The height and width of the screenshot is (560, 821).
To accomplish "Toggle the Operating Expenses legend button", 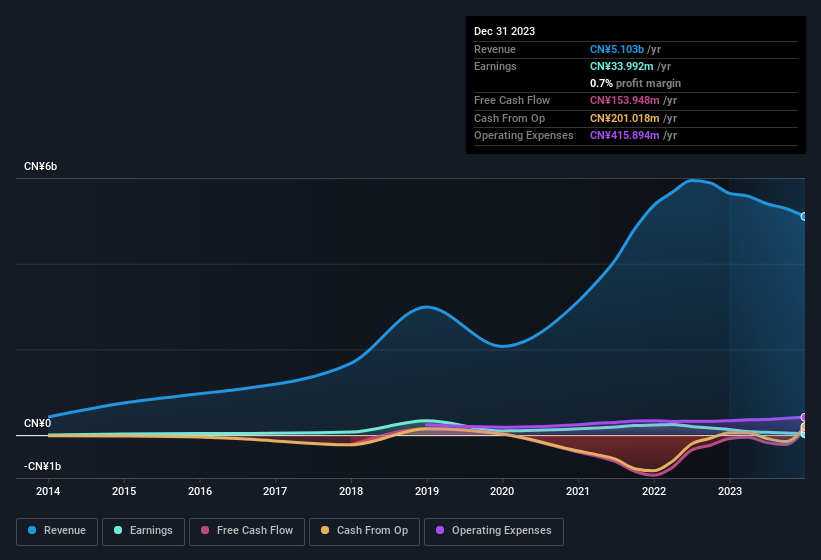I will [x=494, y=531].
